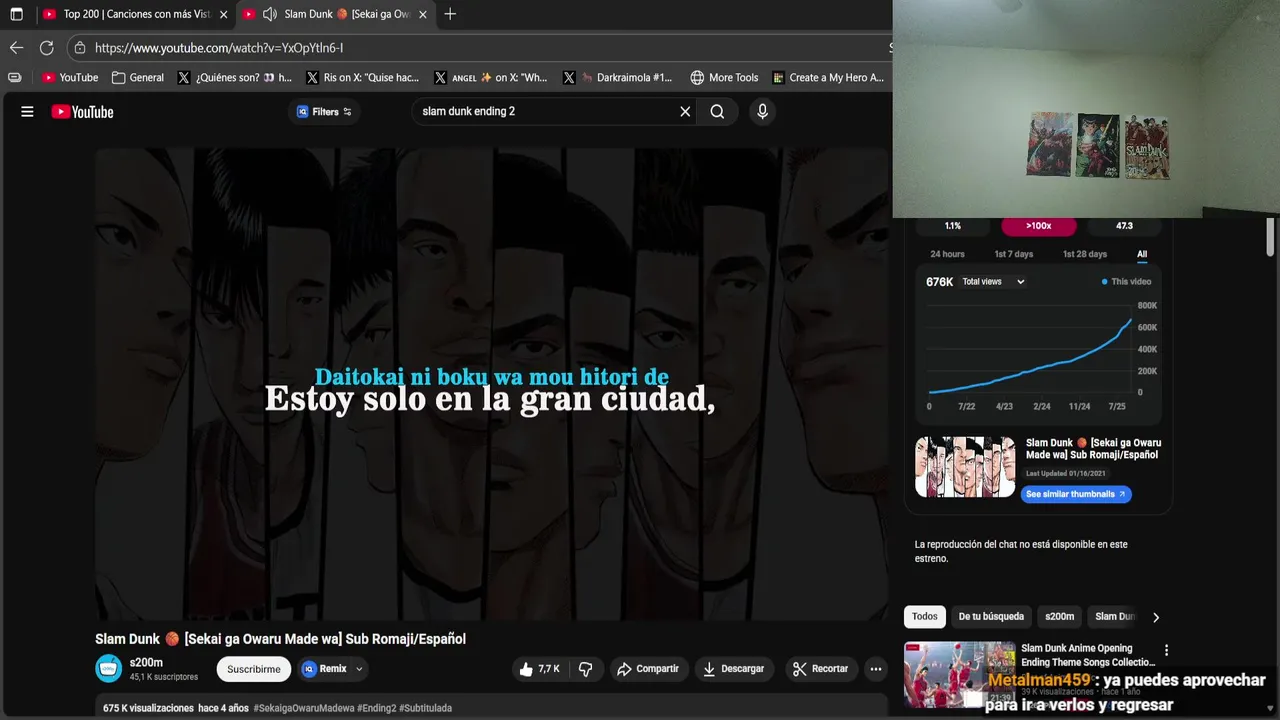The height and width of the screenshot is (720, 1280).
Task: Click the sidebar vertical scrollbar
Action: coord(1271,237)
